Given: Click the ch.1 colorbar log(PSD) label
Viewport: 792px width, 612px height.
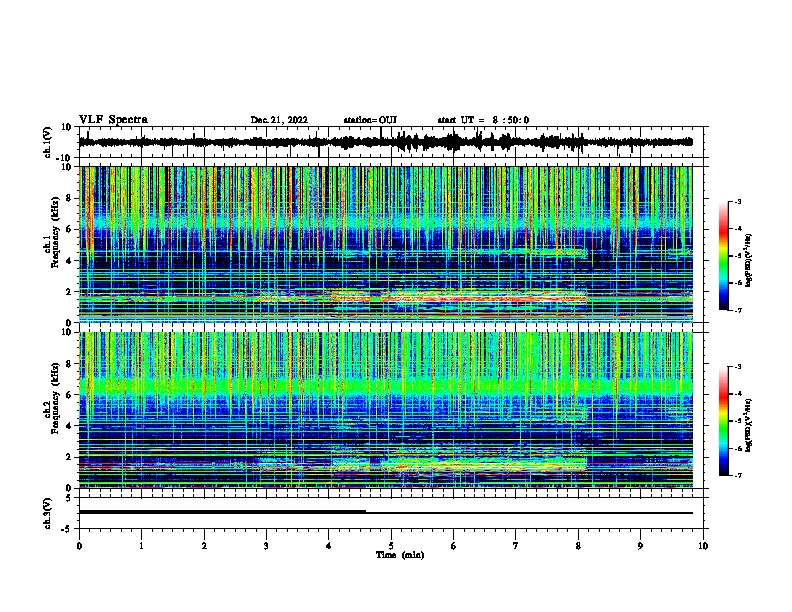Looking at the screenshot, I should click(749, 261).
